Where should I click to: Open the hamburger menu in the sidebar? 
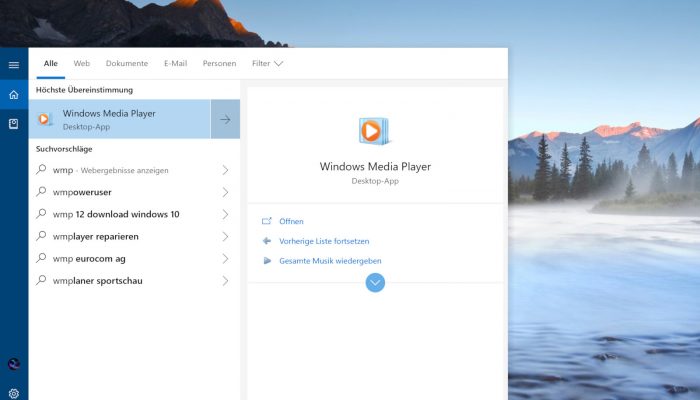pyautogui.click(x=14, y=65)
